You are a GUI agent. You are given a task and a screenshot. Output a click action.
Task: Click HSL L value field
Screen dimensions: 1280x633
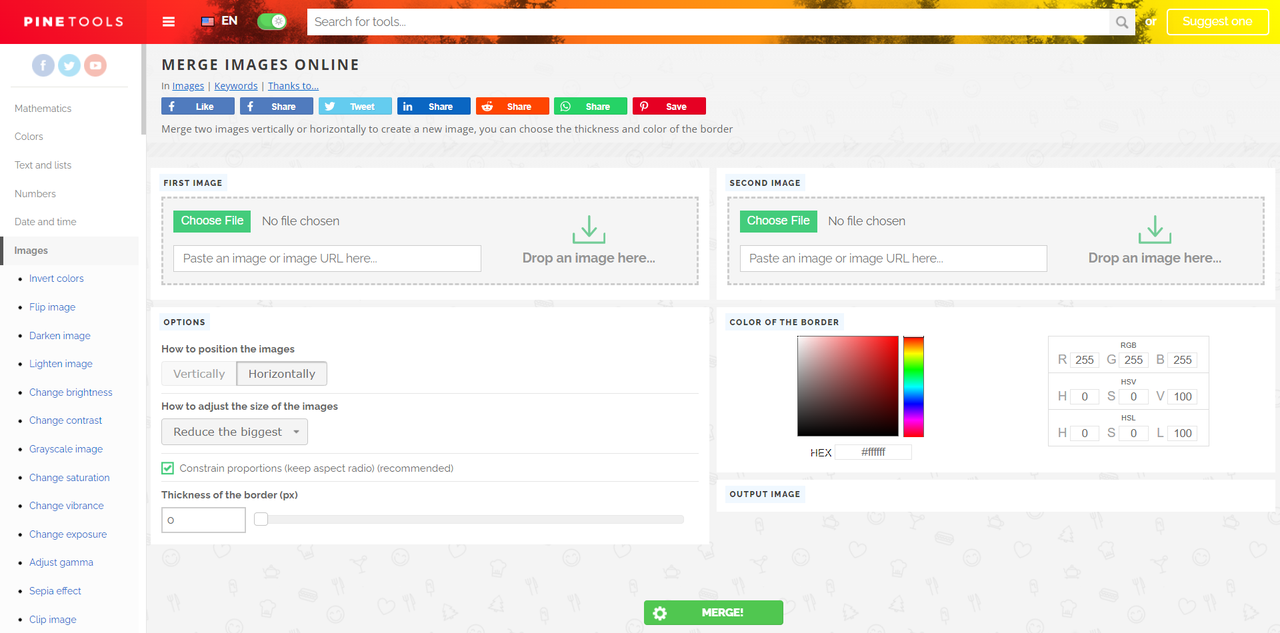pyautogui.click(x=1183, y=434)
